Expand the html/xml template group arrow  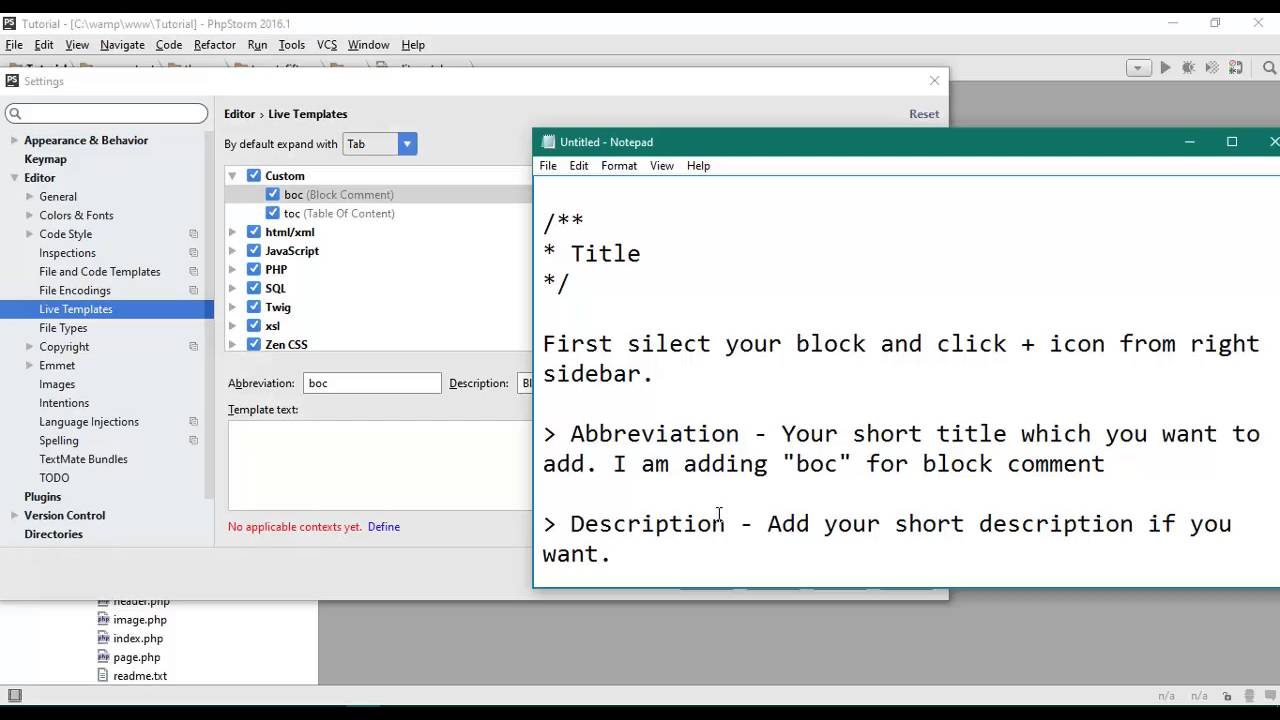tap(233, 232)
